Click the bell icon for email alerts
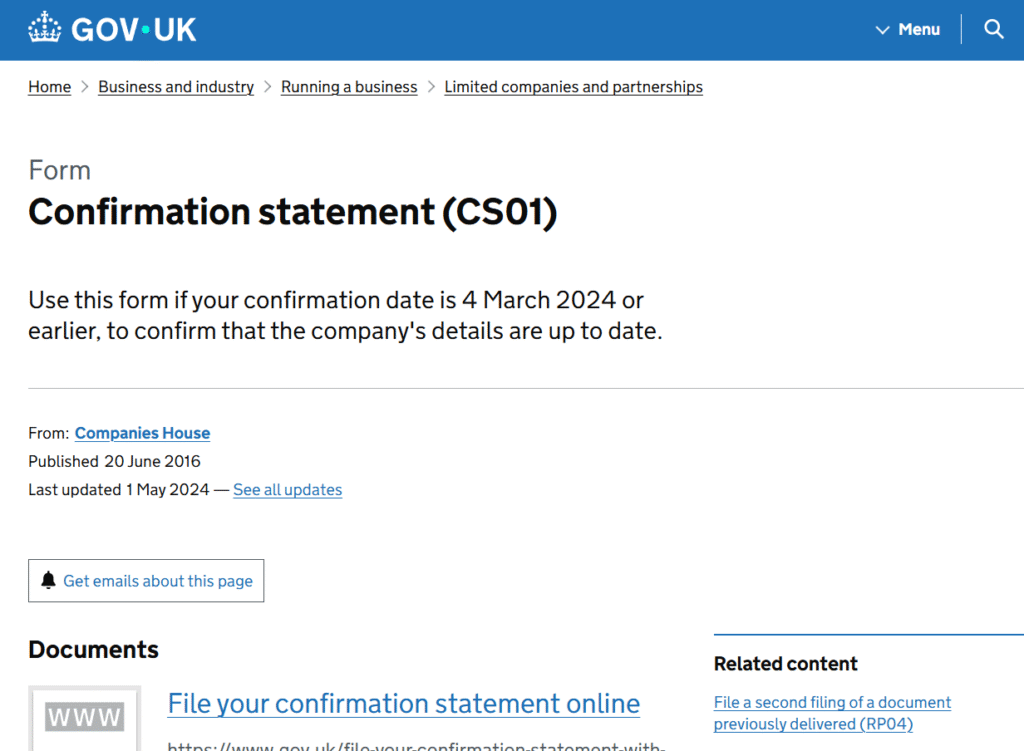 pos(48,580)
